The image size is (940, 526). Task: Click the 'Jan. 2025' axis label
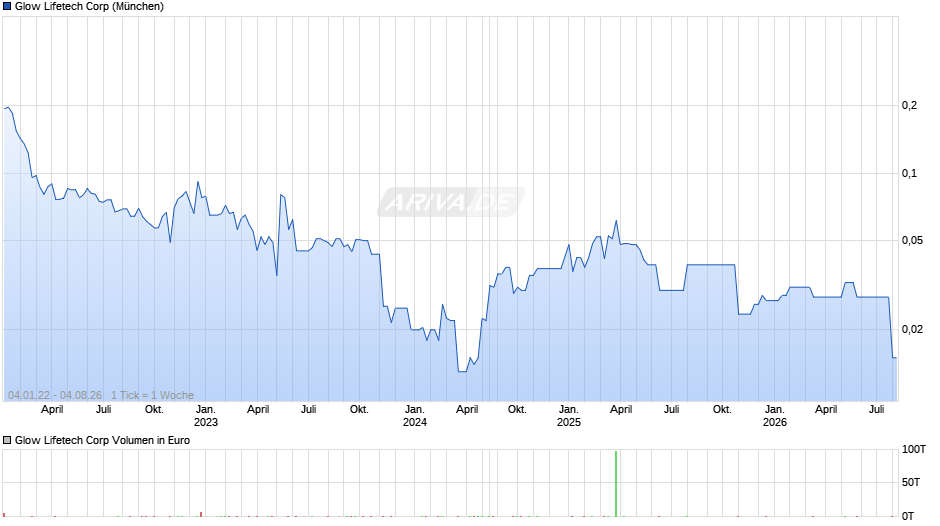pyautogui.click(x=569, y=416)
